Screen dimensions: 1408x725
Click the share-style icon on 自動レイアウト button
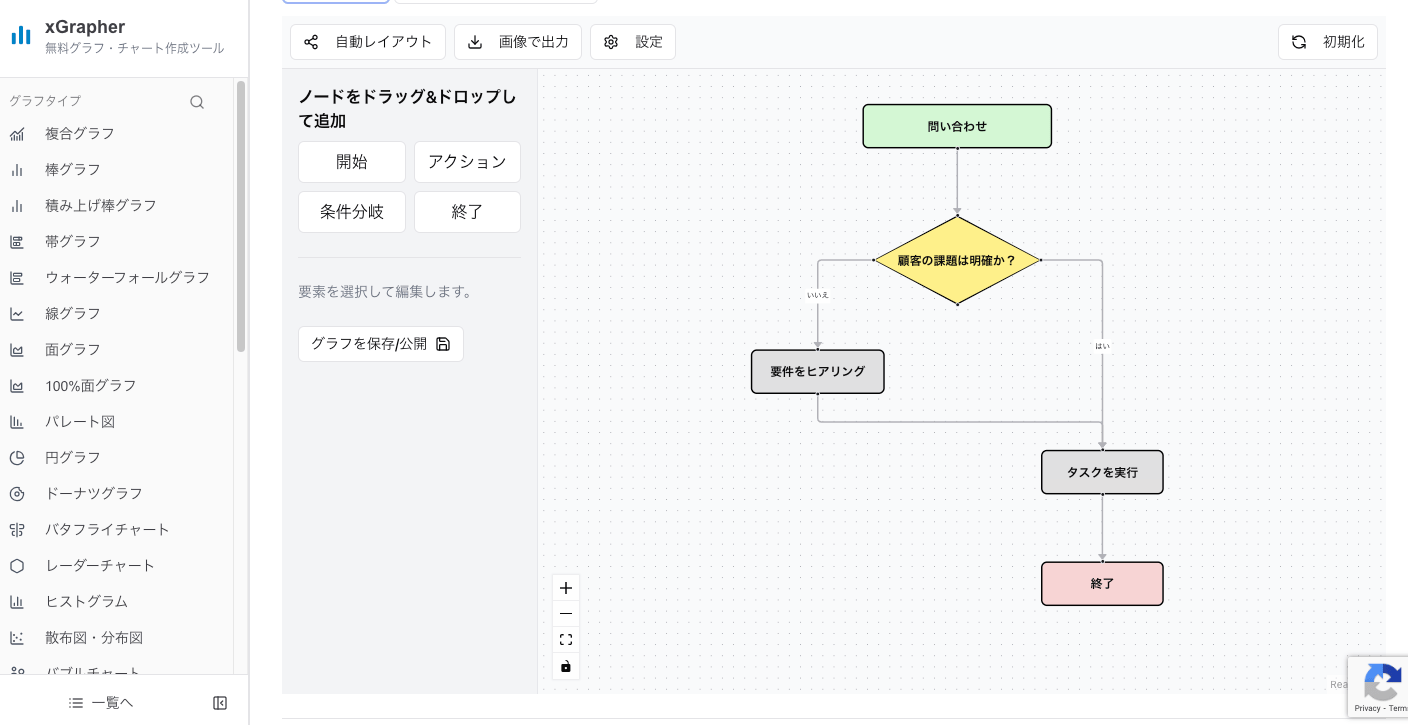(311, 42)
